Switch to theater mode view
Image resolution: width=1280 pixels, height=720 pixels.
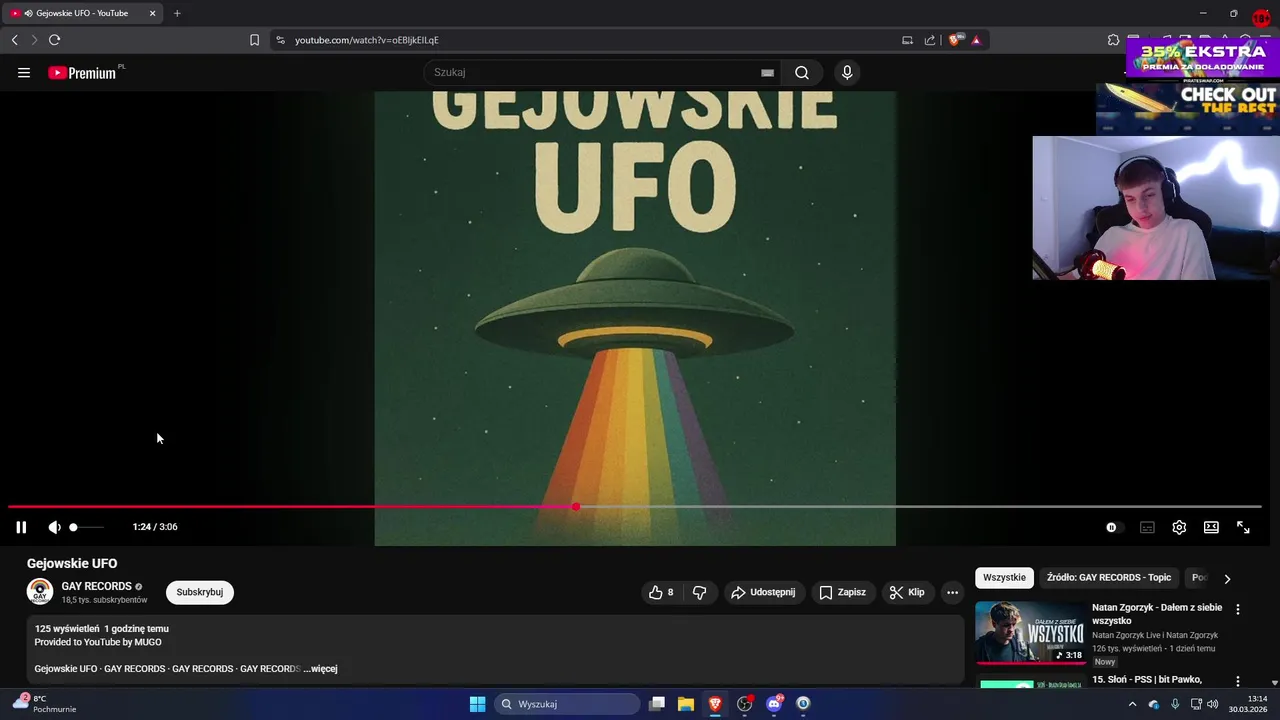1211,527
